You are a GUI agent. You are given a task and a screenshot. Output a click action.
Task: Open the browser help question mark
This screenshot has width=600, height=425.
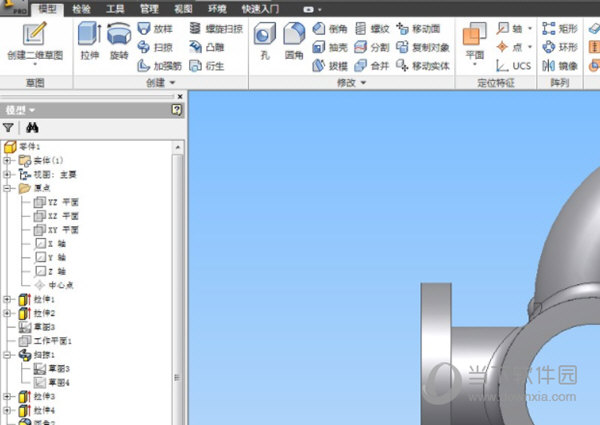tap(176, 110)
